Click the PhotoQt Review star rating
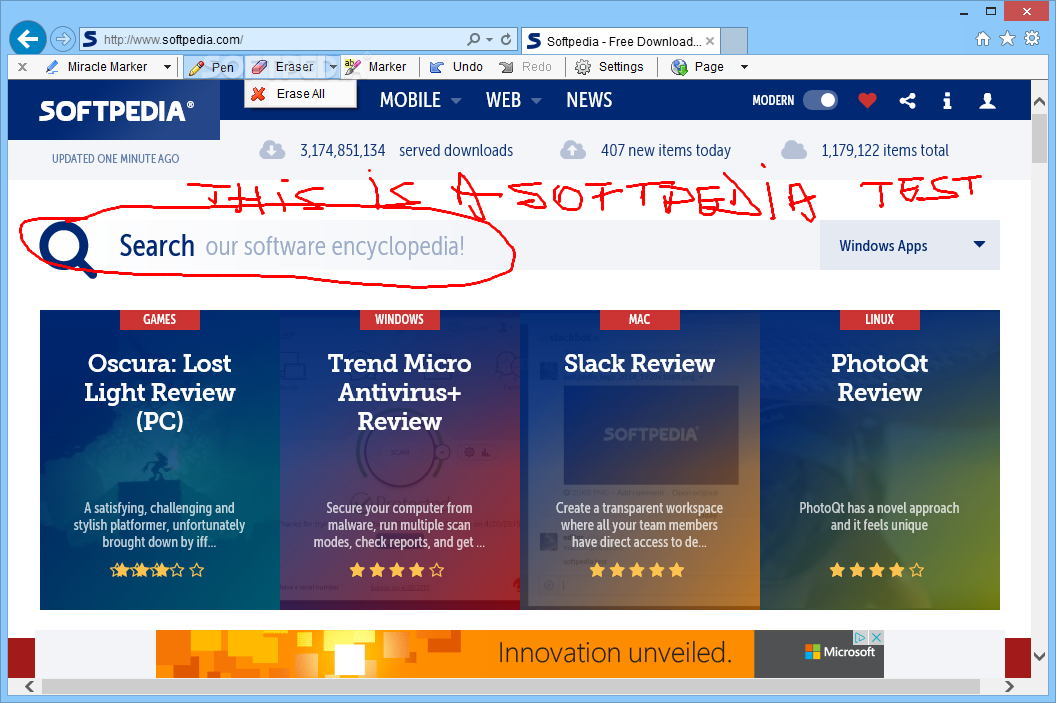 tap(876, 570)
